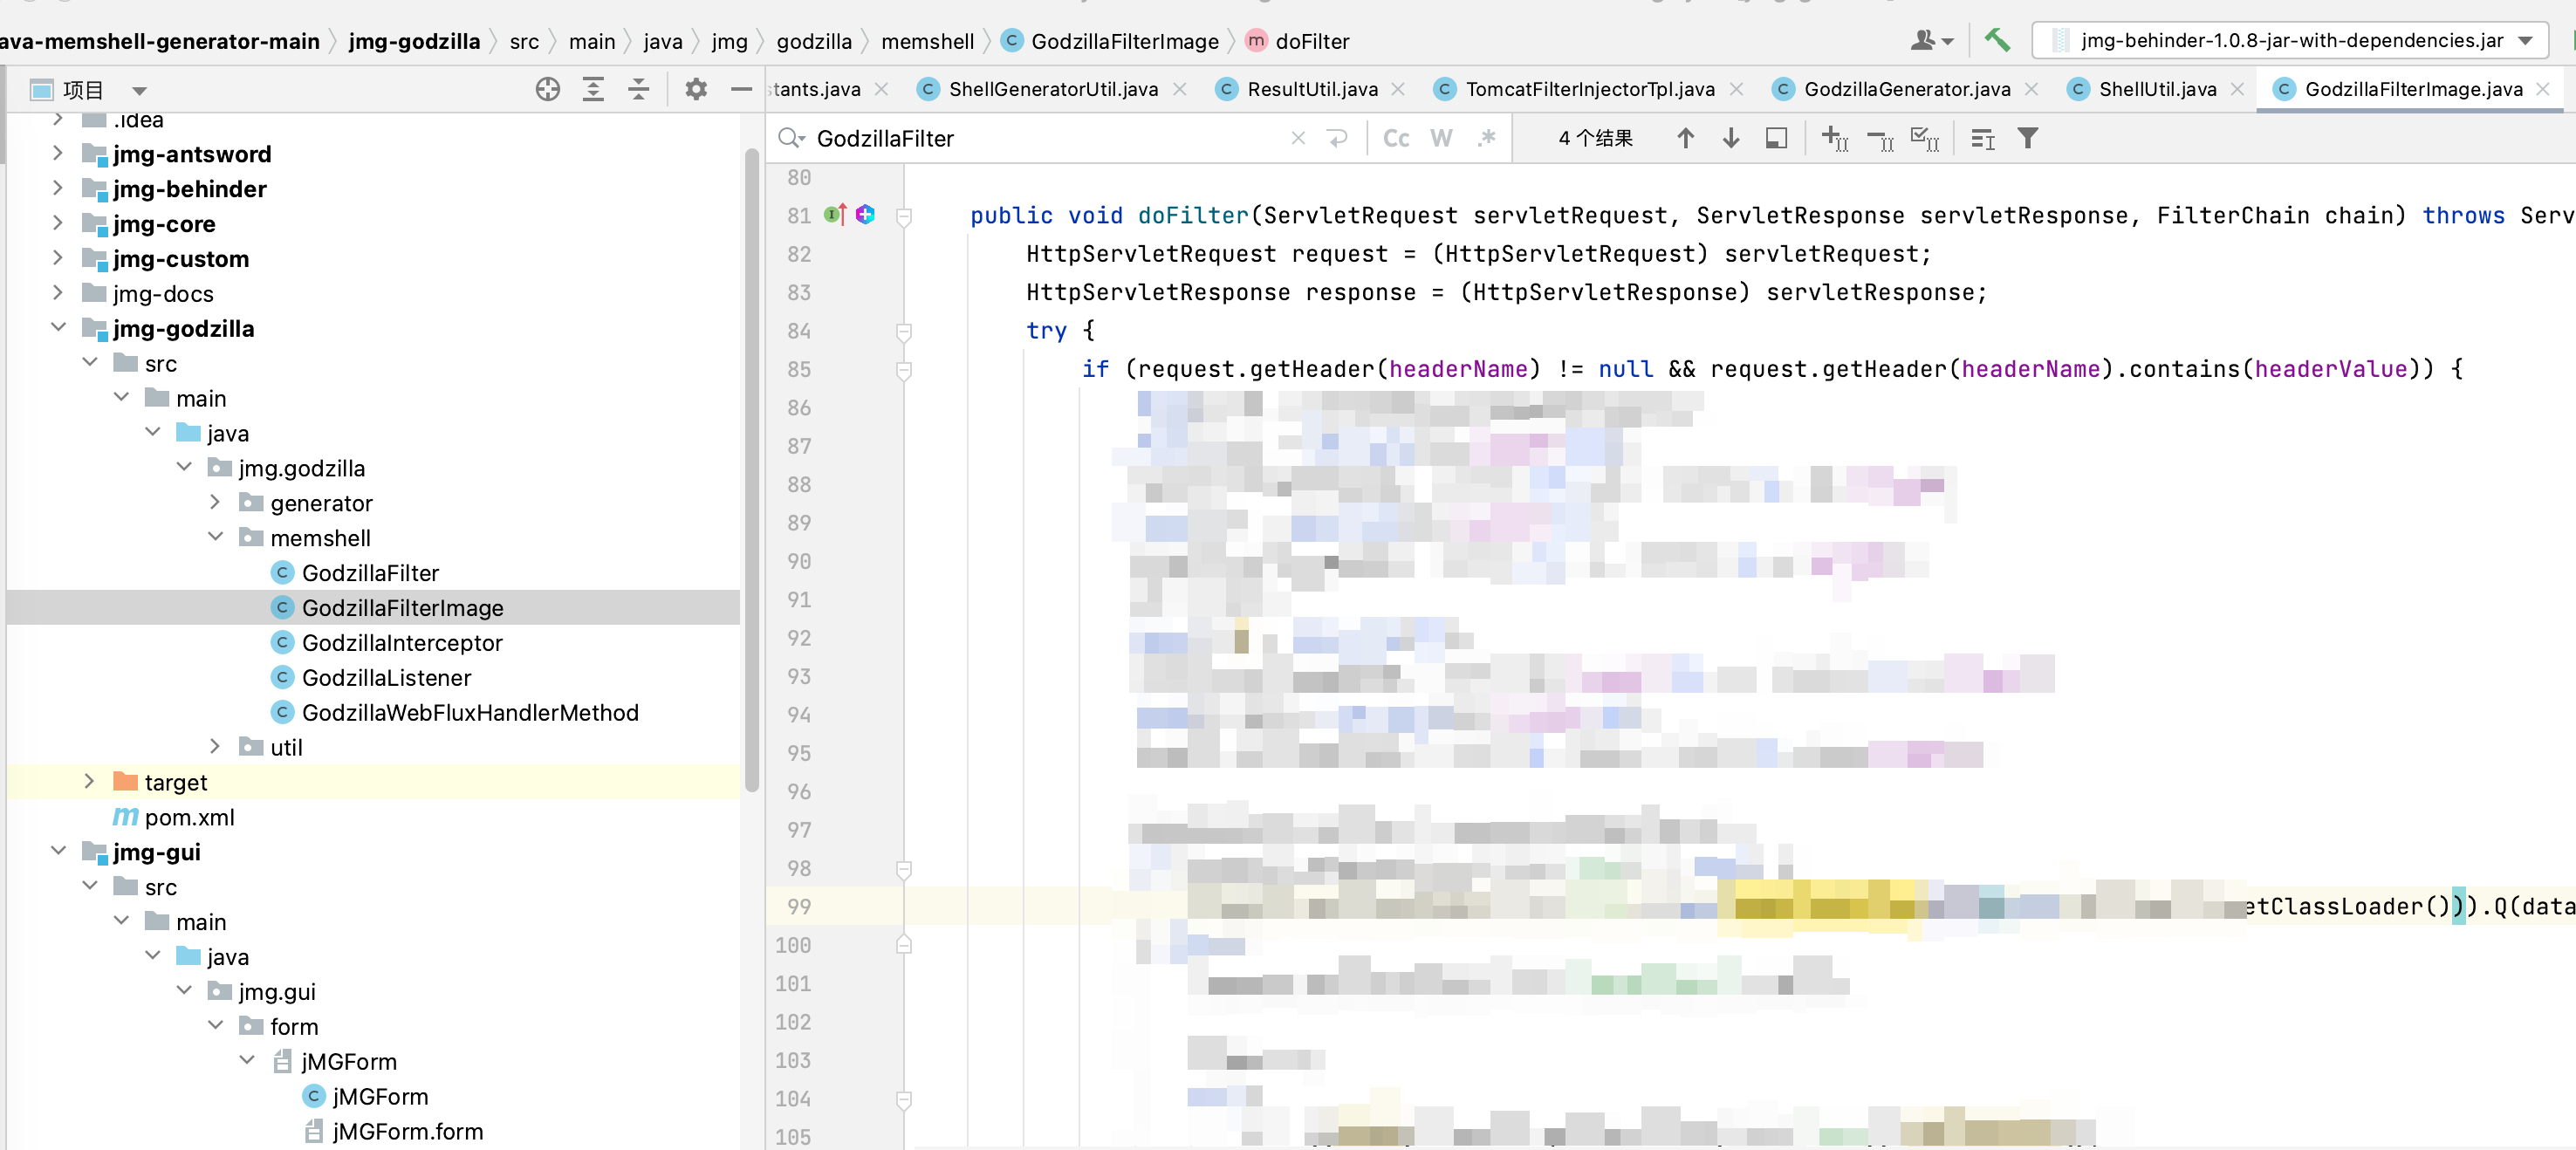Viewport: 2576px width, 1150px height.
Task: Unselect the occurrence icon
Action: coord(1880,139)
